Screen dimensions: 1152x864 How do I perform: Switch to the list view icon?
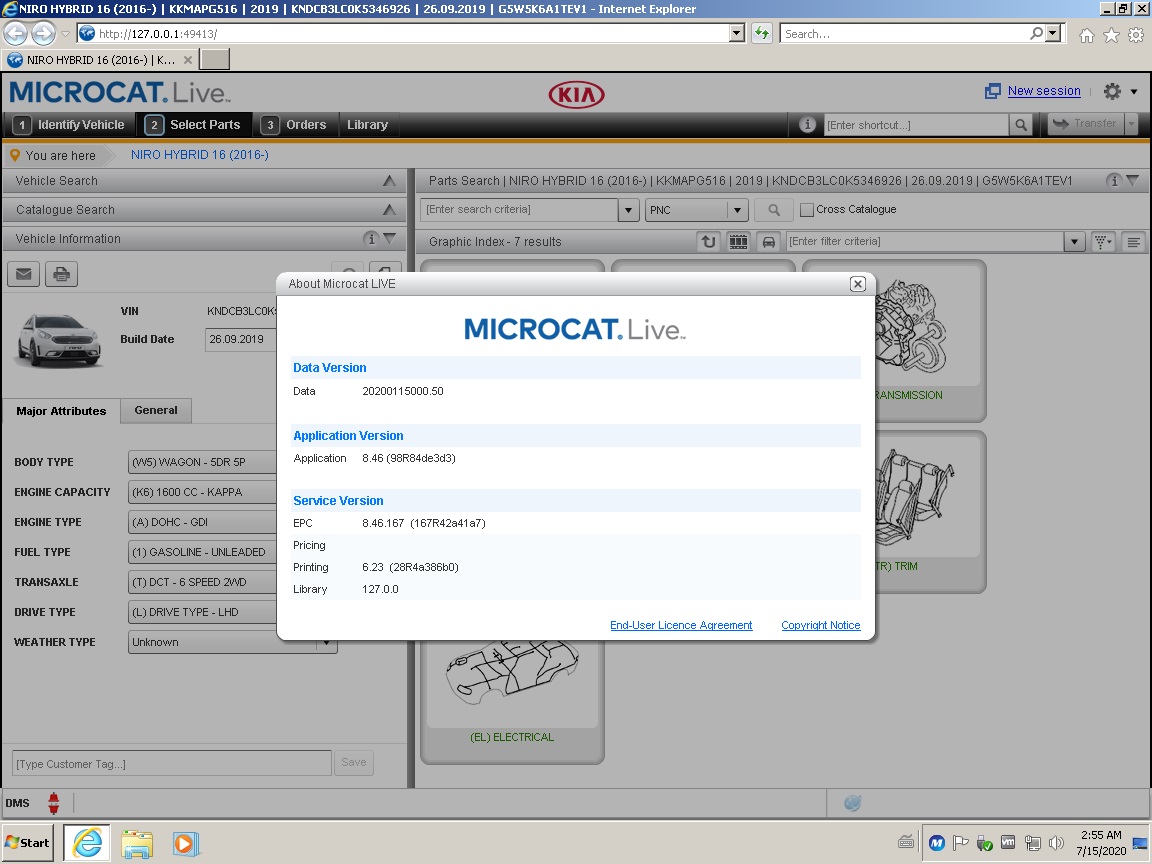pyautogui.click(x=1134, y=241)
